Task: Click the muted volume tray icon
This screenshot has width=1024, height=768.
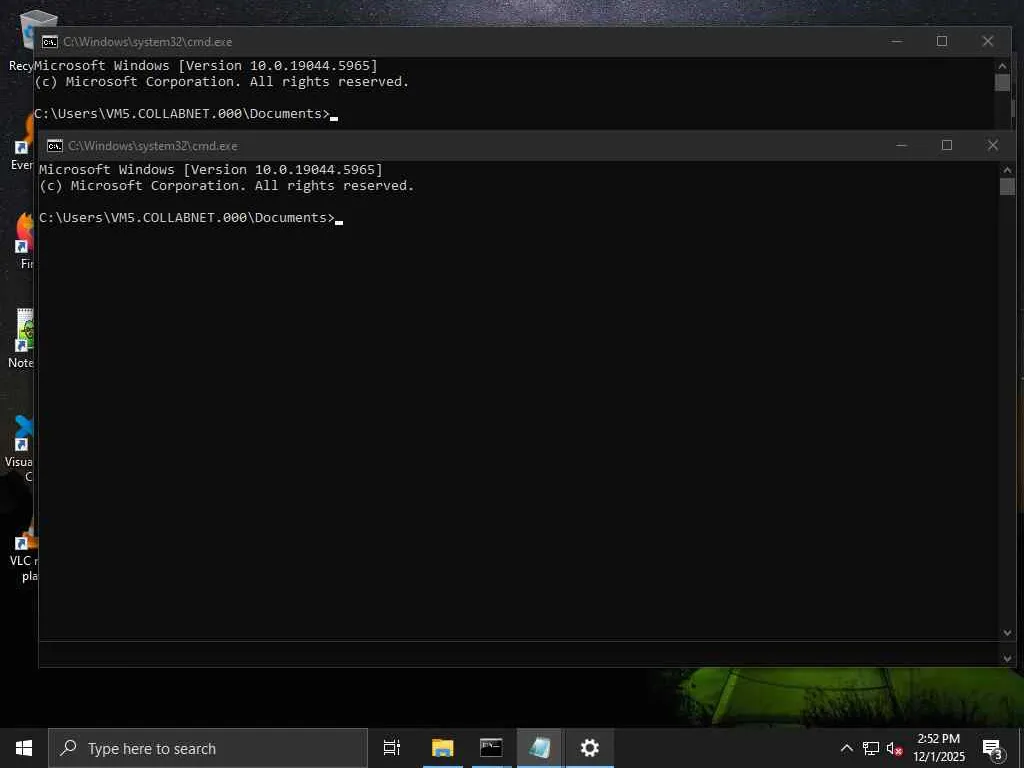Action: (894, 749)
